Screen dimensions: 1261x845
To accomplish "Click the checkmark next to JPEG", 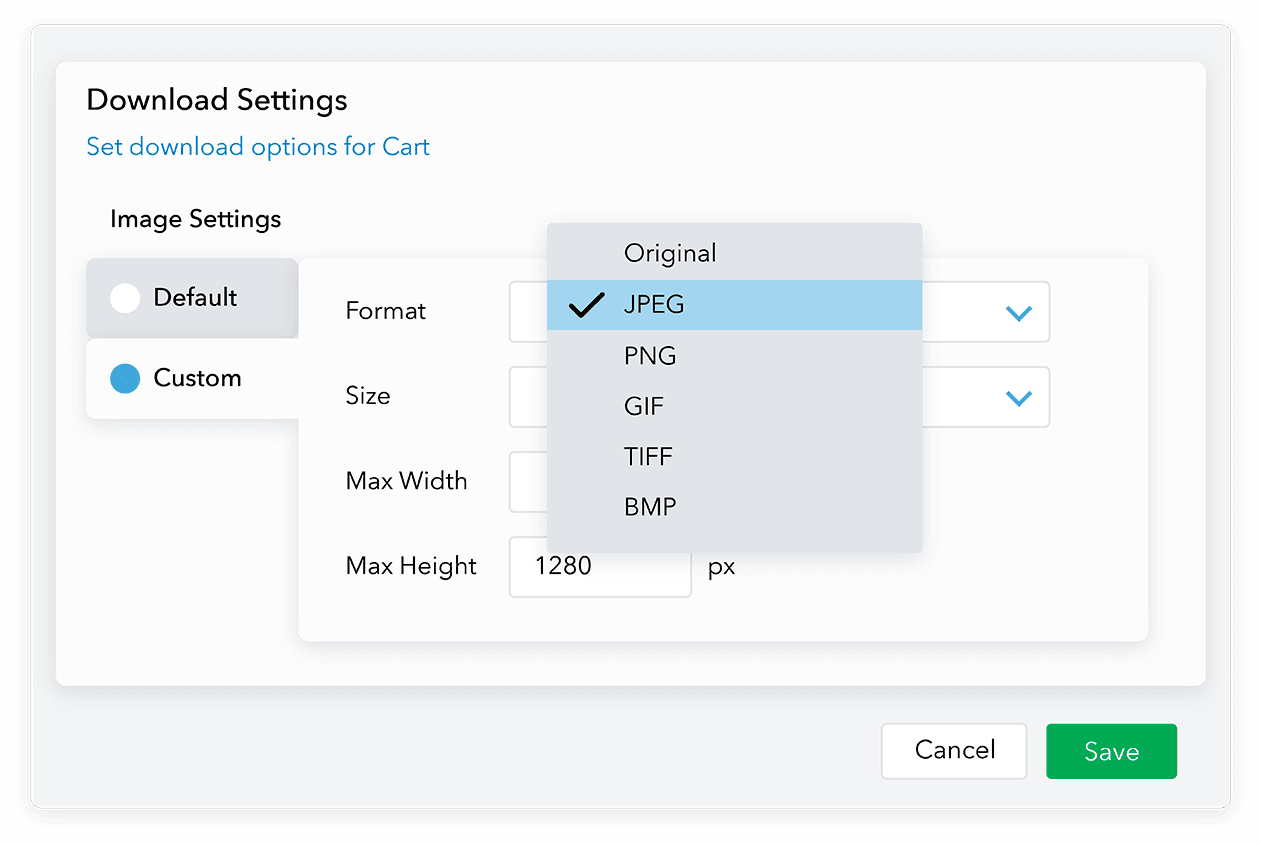I will (x=588, y=305).
